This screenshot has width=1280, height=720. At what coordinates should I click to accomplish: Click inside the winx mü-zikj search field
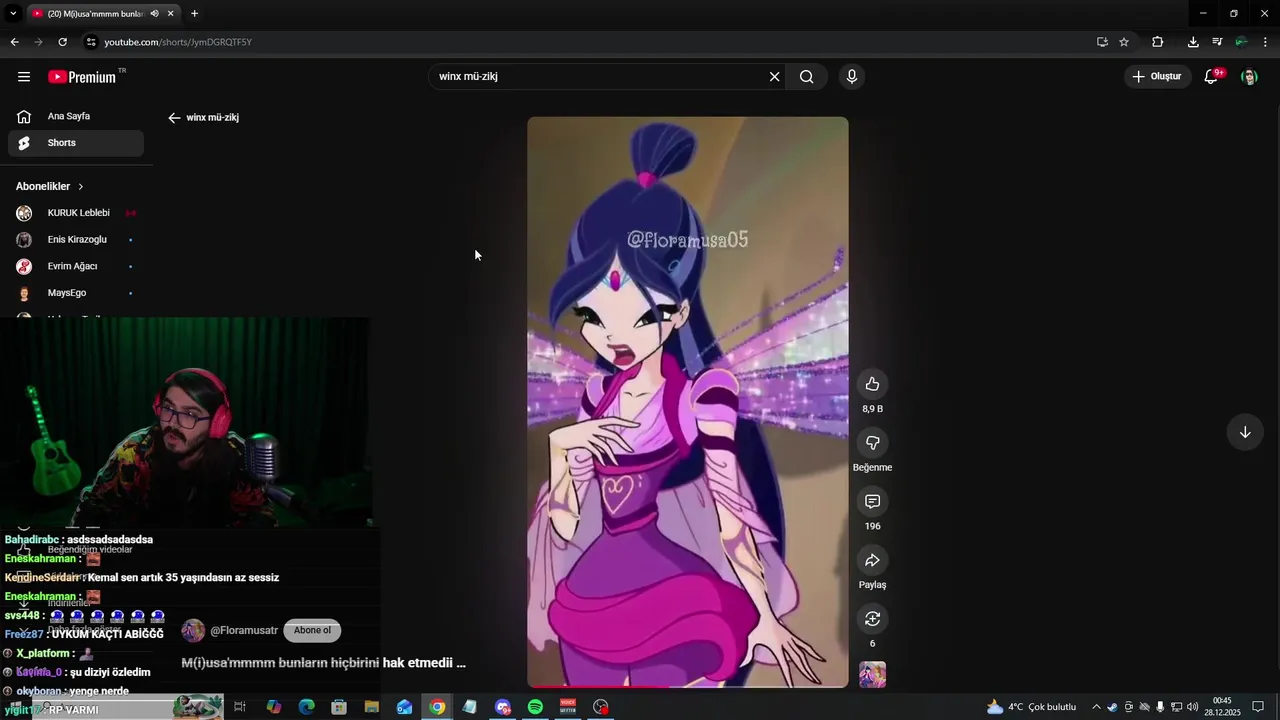pyautogui.click(x=600, y=77)
